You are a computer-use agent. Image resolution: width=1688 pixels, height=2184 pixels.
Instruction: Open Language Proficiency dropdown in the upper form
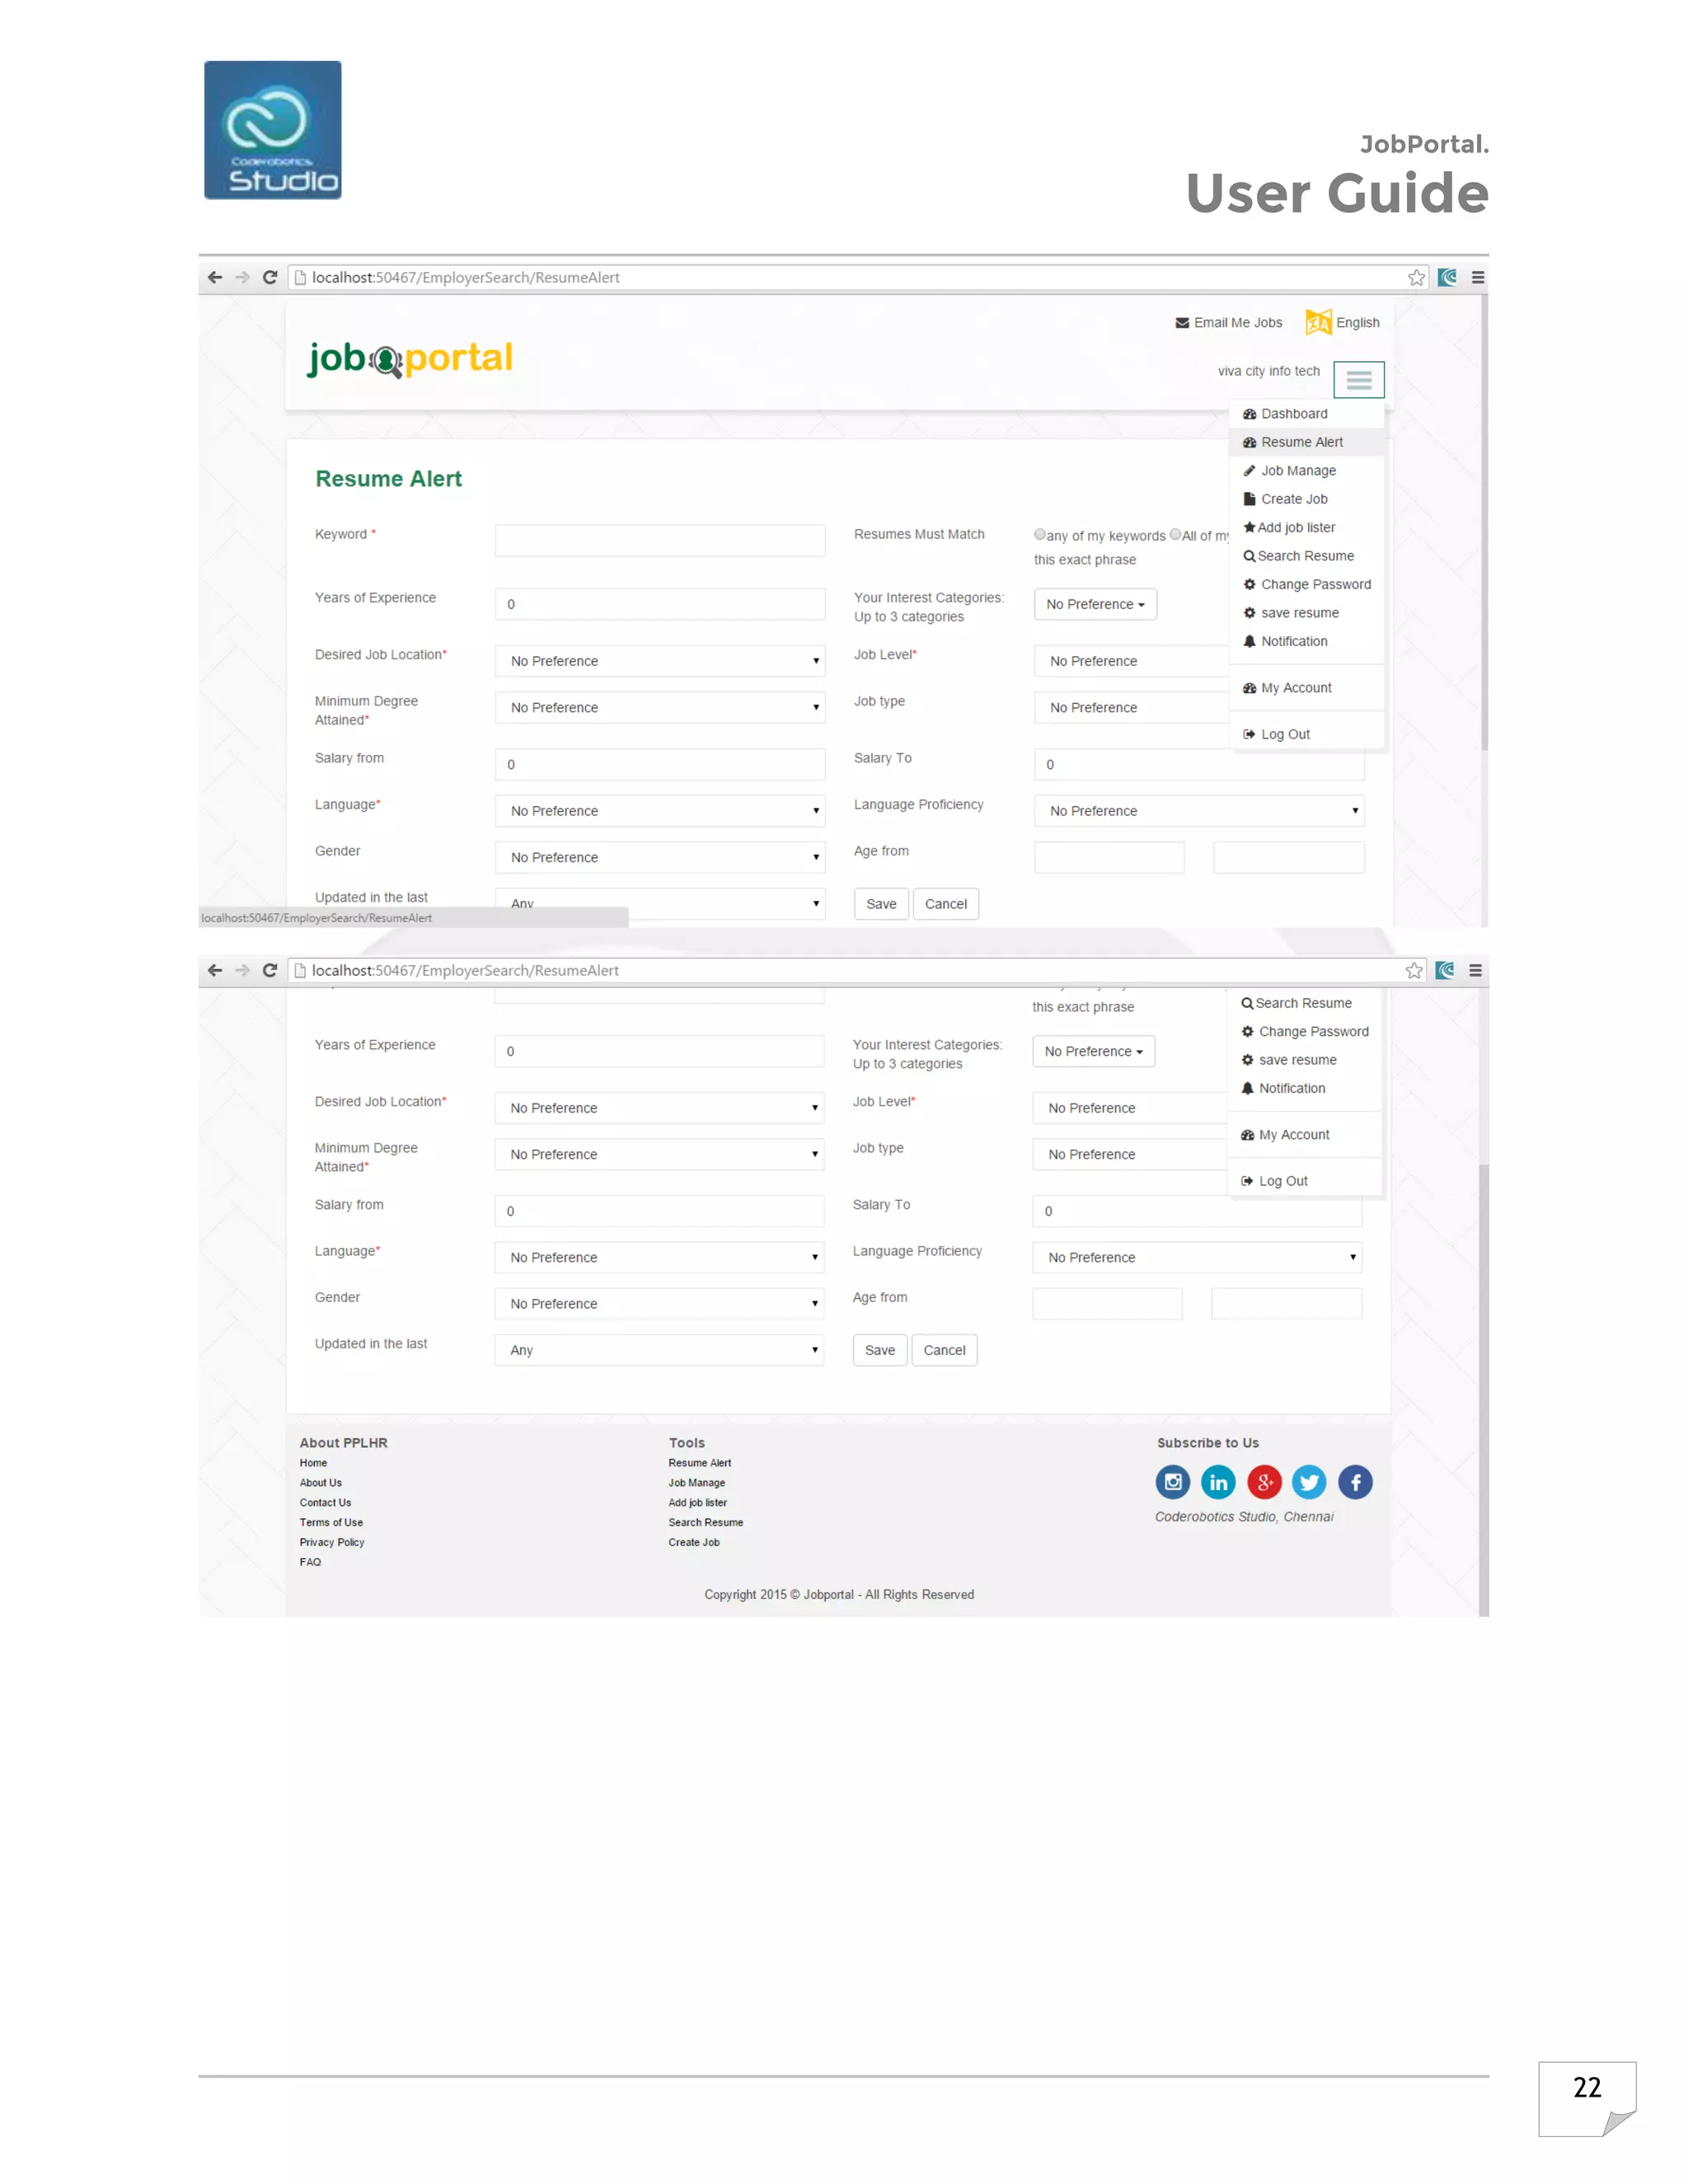pos(1199,811)
